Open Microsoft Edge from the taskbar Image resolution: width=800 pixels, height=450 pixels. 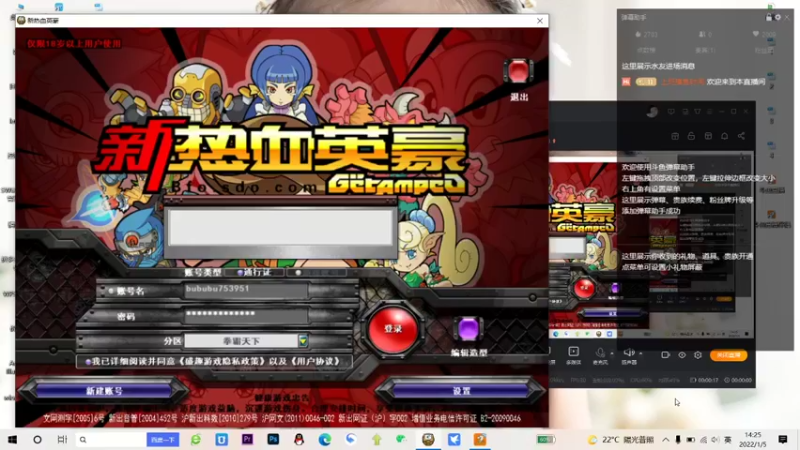click(x=324, y=439)
